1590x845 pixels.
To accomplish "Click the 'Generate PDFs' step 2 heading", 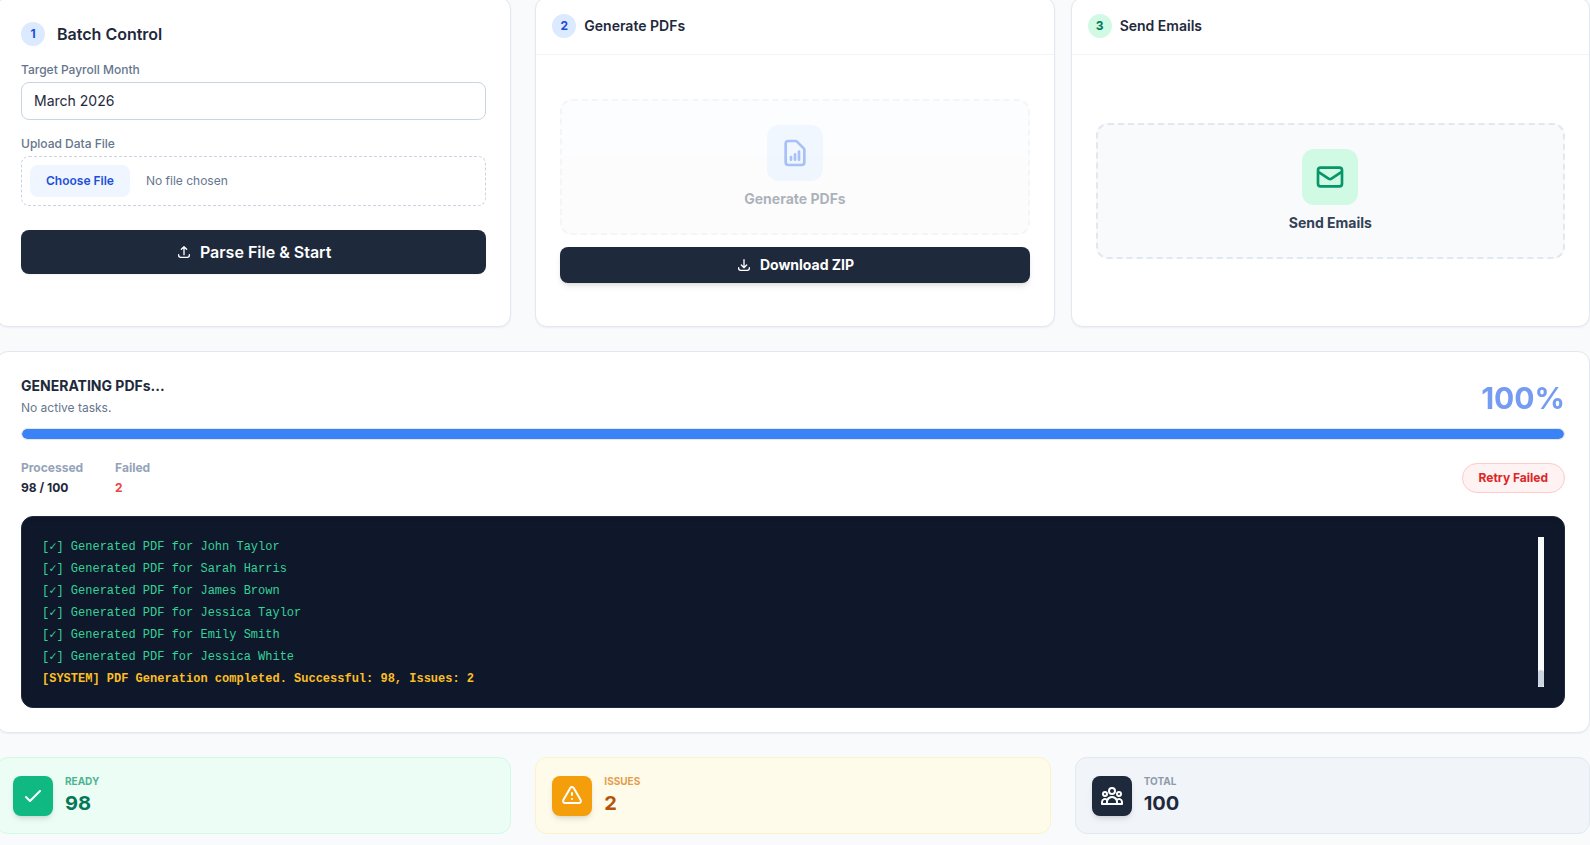I will [635, 26].
